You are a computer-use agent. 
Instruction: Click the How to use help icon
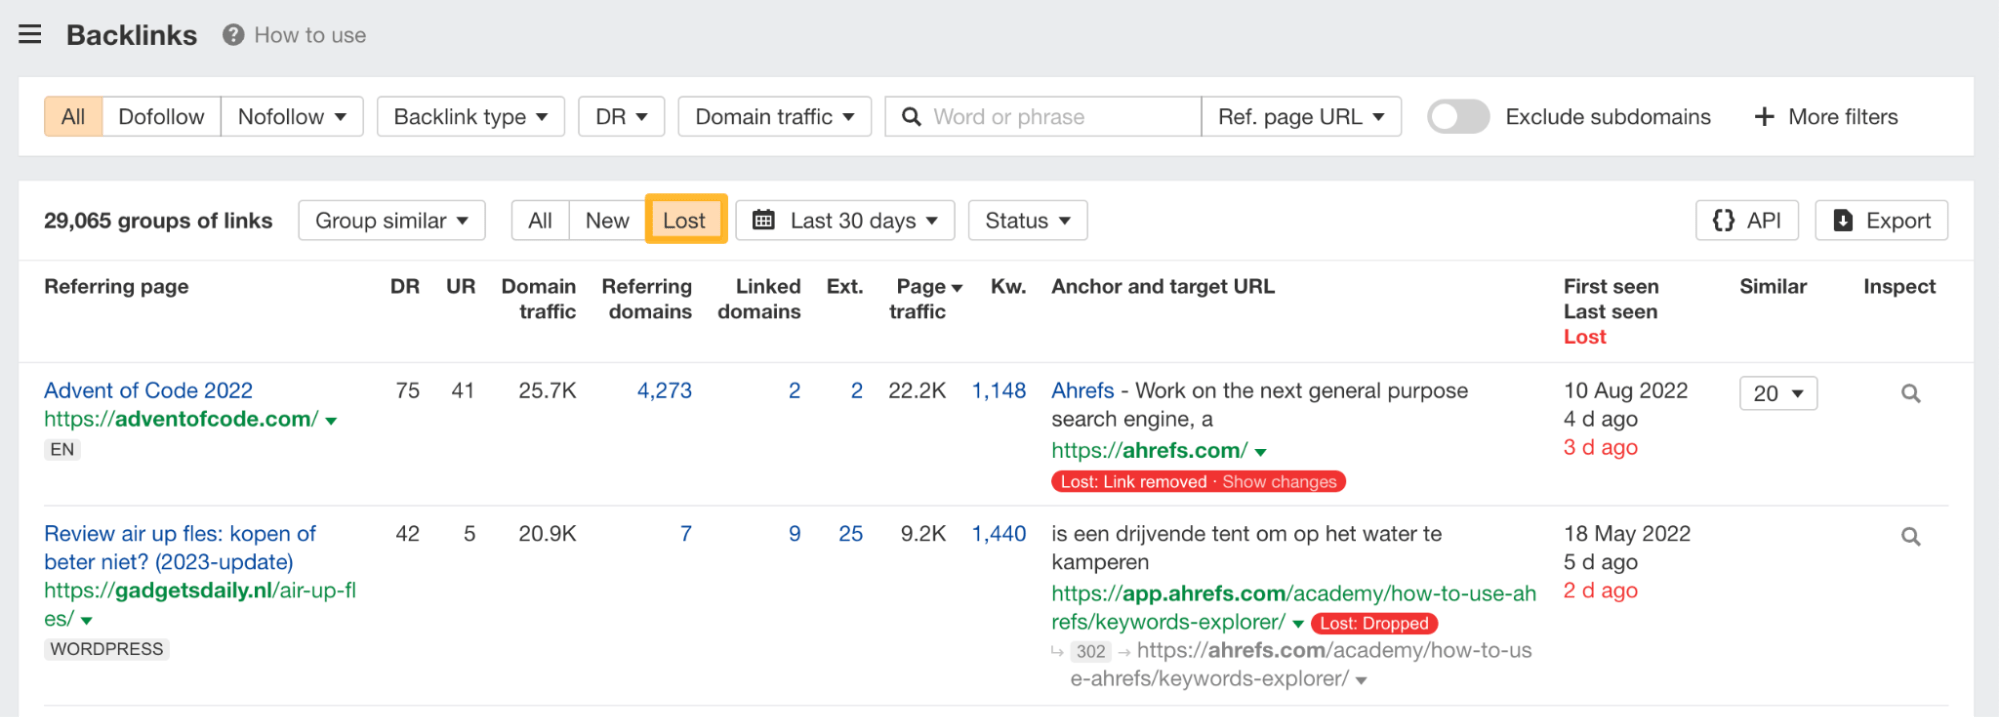[233, 35]
